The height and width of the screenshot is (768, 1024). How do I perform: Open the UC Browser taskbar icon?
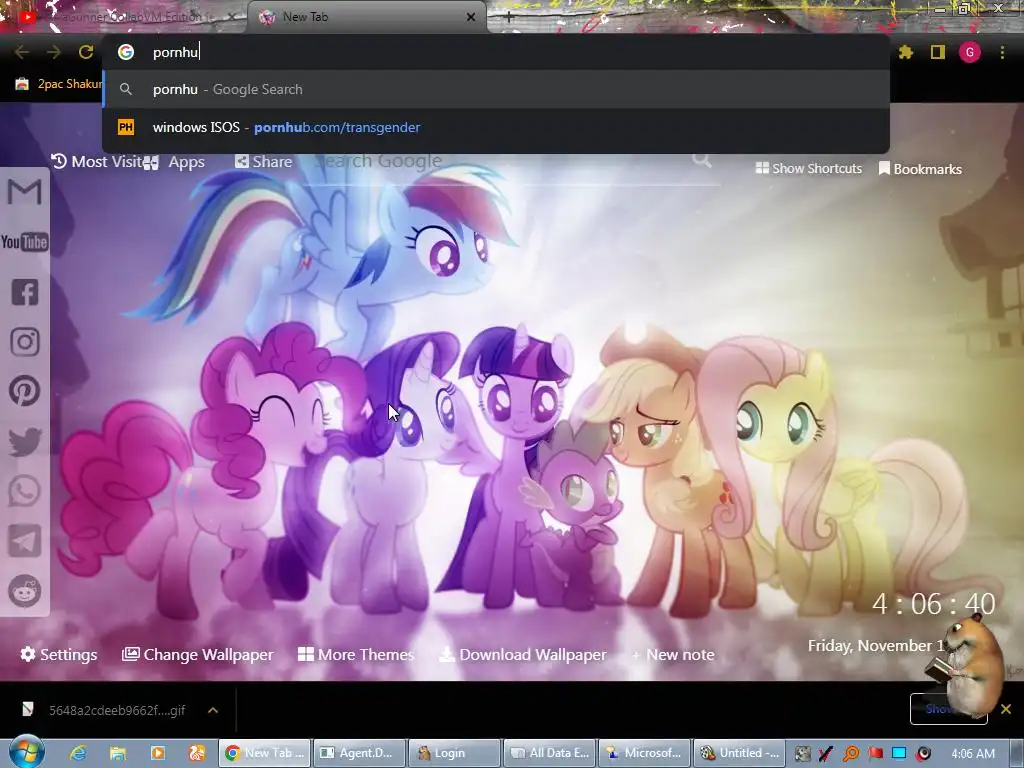[x=197, y=753]
